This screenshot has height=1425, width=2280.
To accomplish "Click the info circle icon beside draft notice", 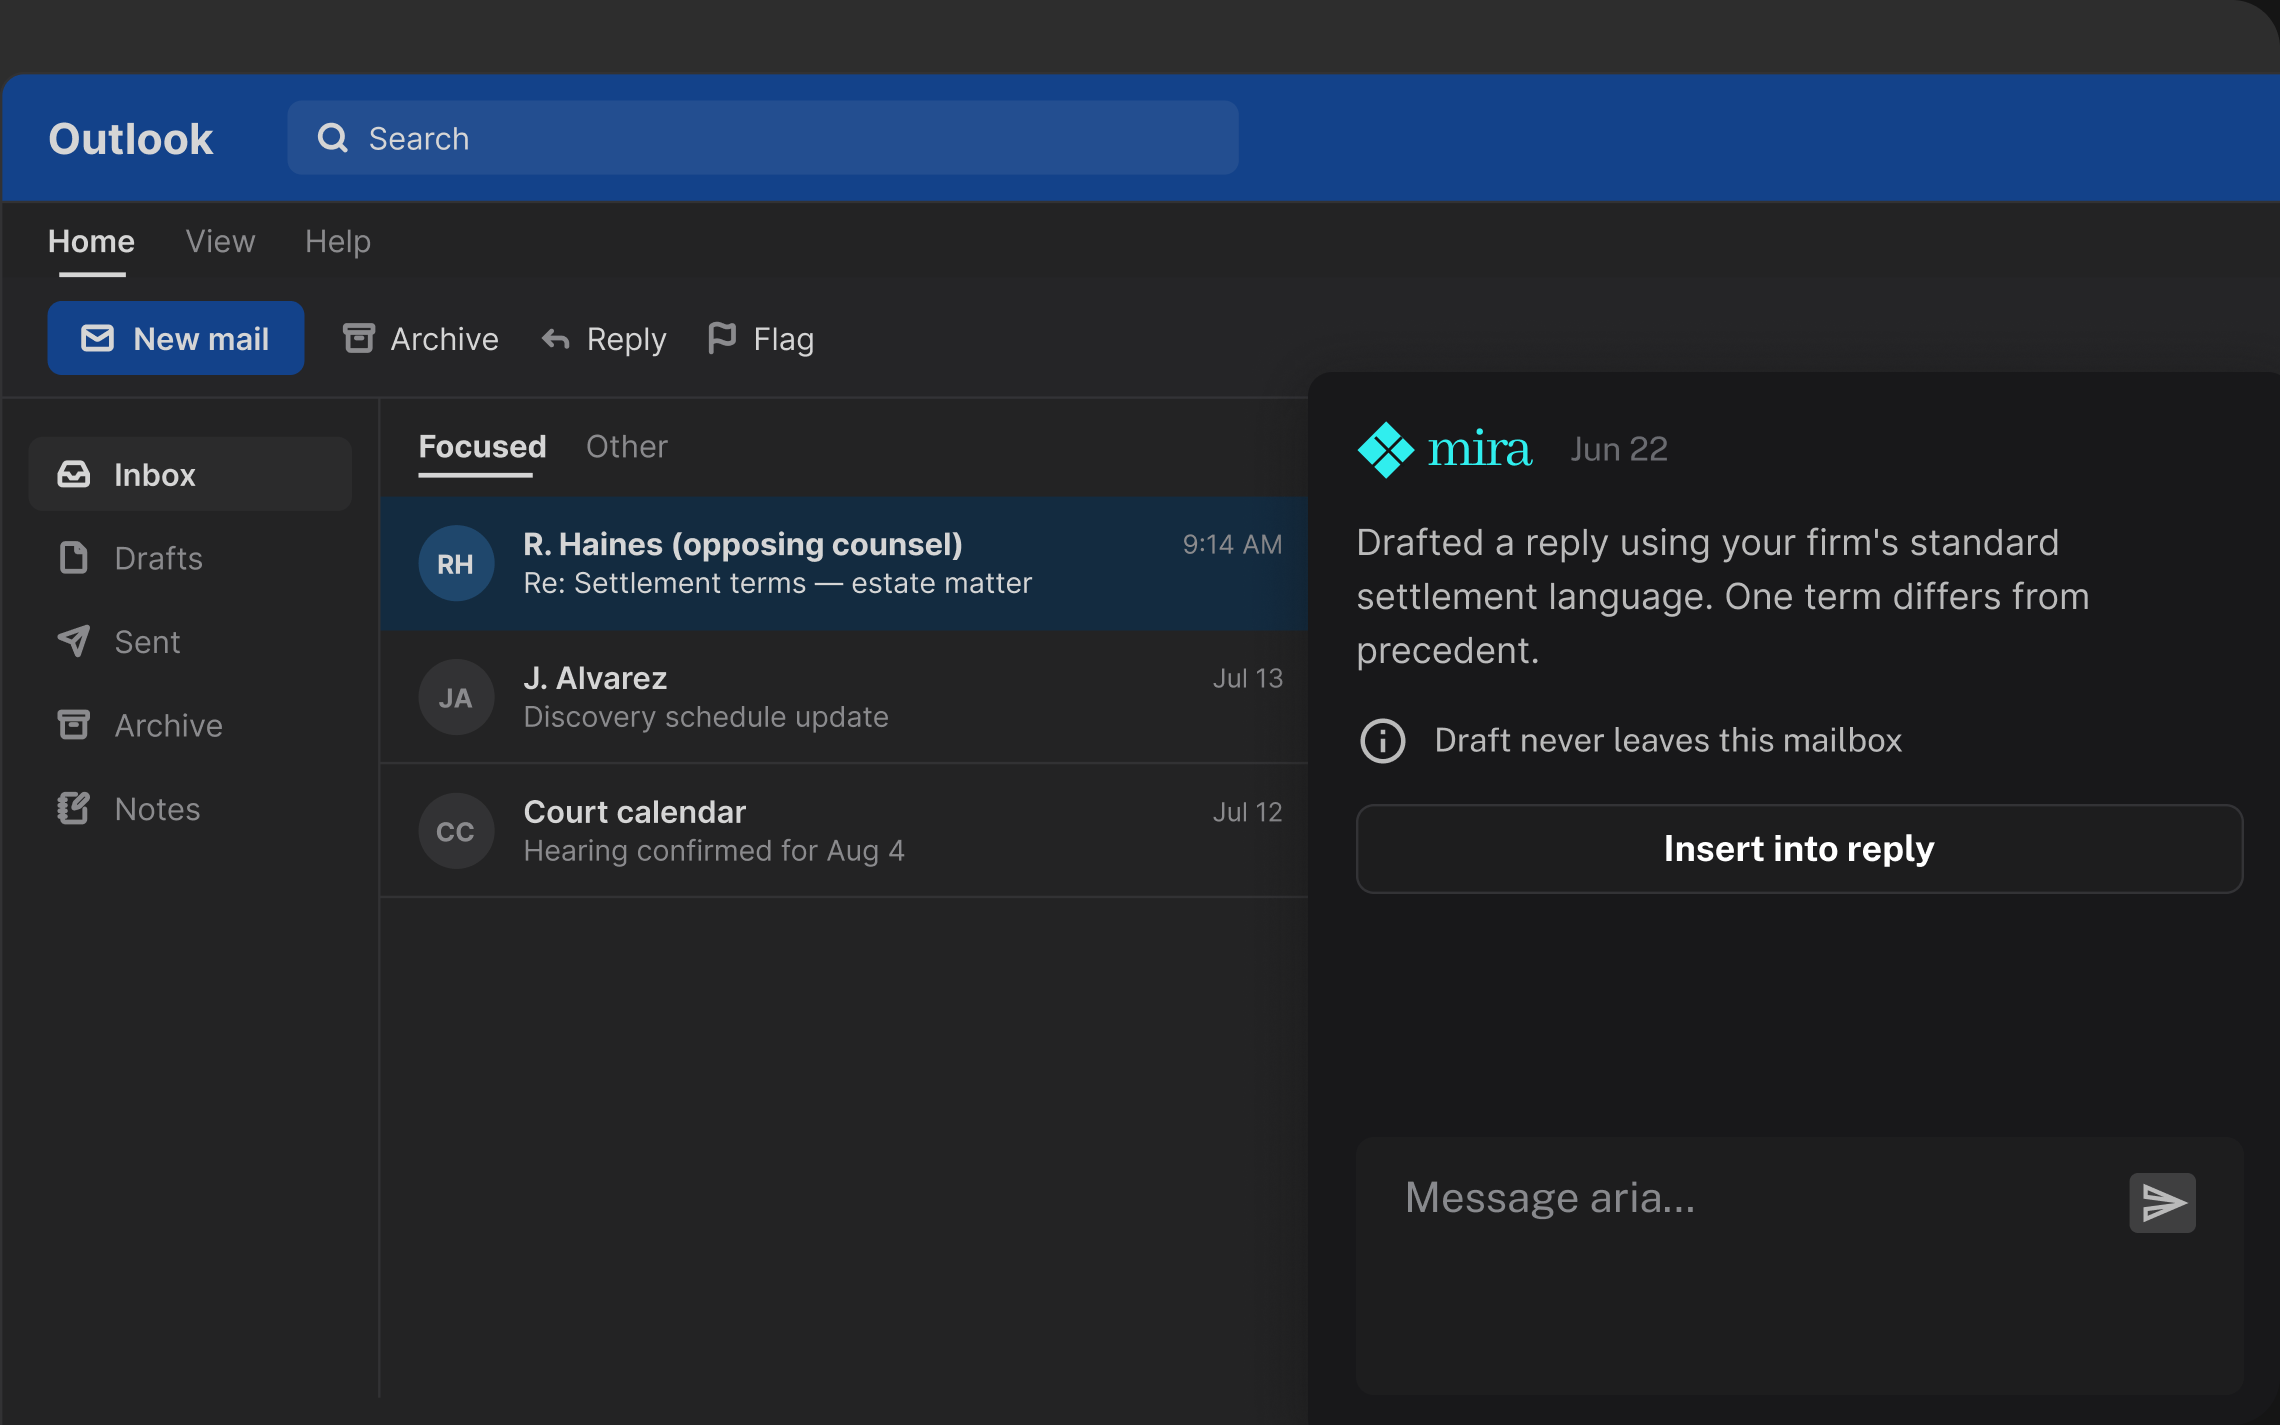I will pyautogui.click(x=1383, y=741).
